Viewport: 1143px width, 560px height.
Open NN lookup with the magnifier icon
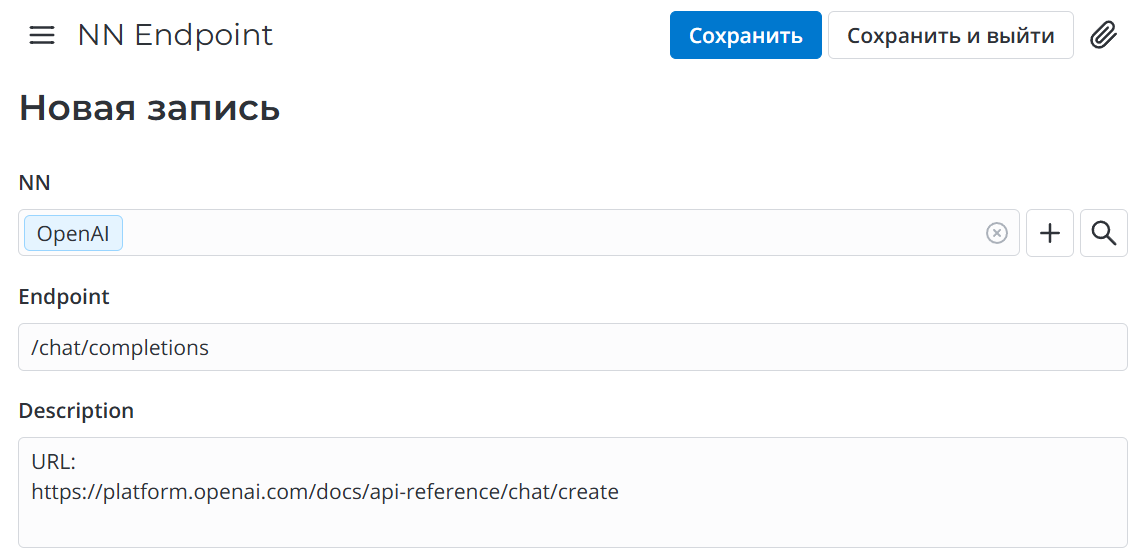1104,233
